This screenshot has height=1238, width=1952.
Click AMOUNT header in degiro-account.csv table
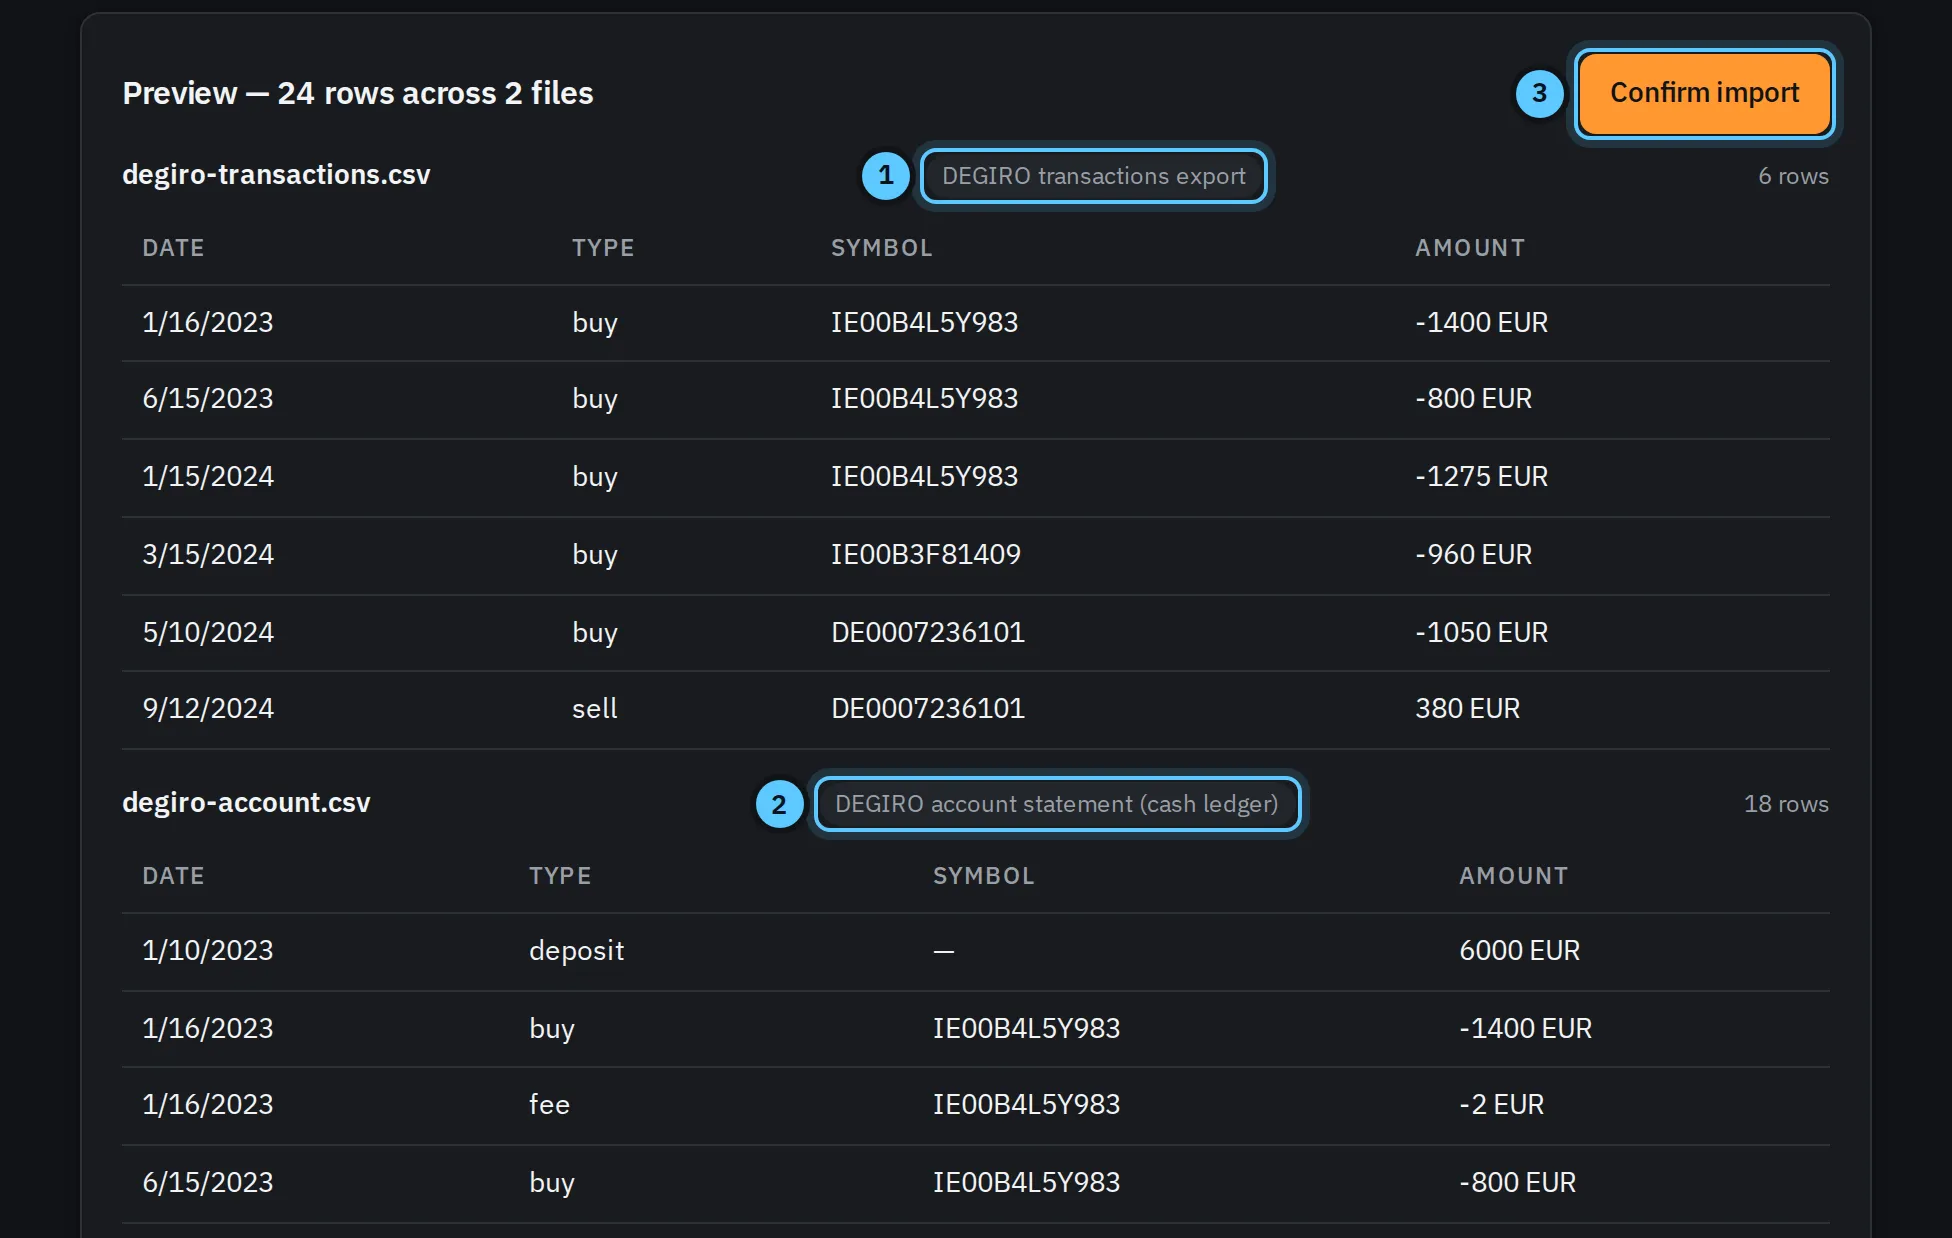pyautogui.click(x=1514, y=876)
